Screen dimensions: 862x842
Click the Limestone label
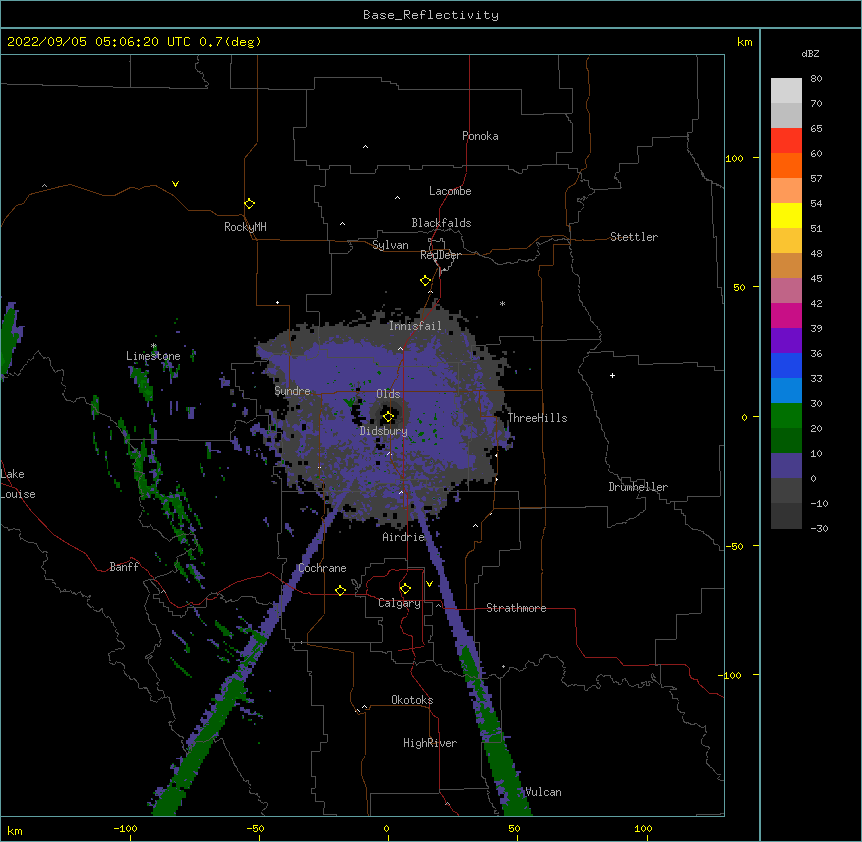click(153, 356)
